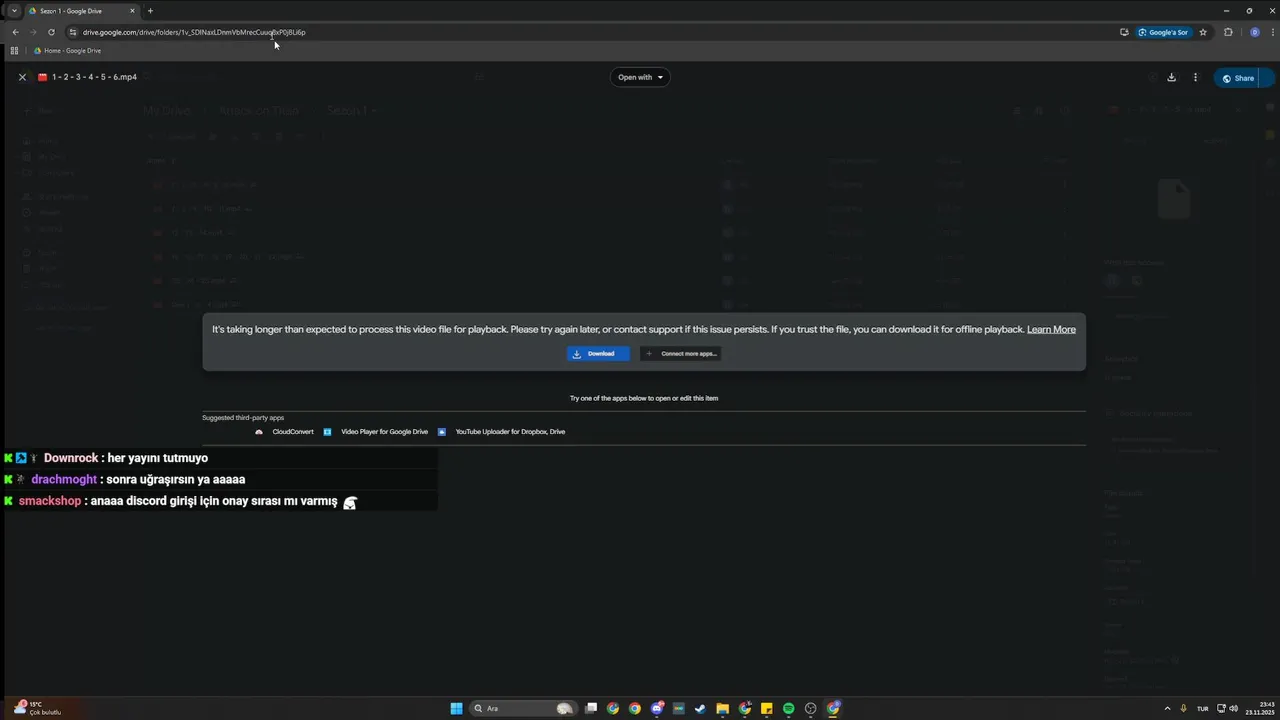The height and width of the screenshot is (720, 1280).
Task: Bookmark this page with the star icon
Action: (1203, 32)
